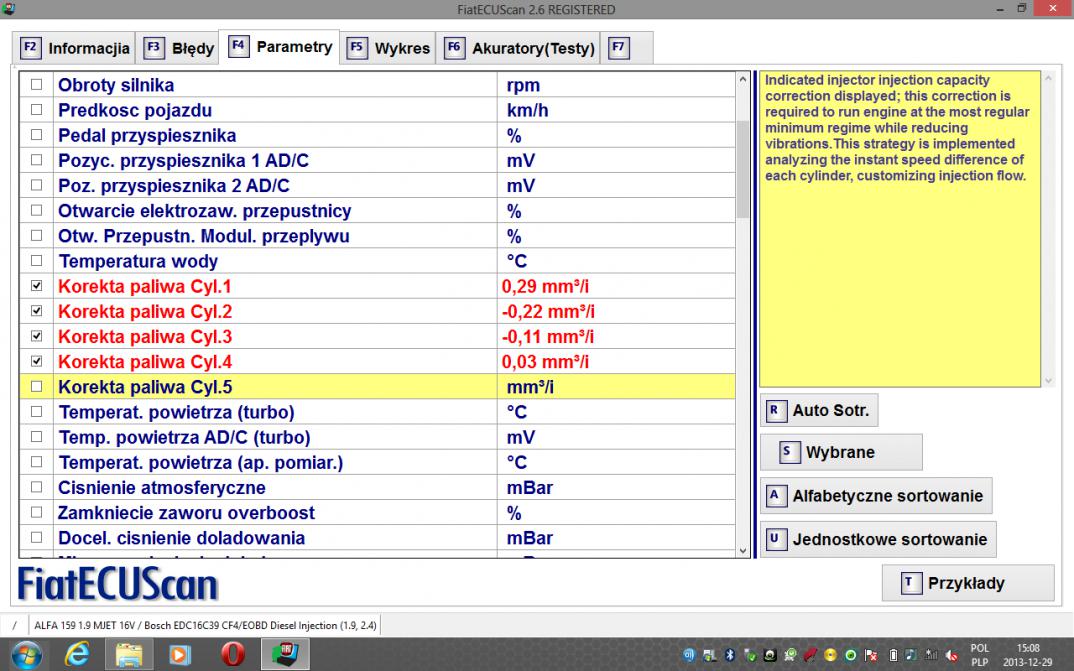Uncheck Korekta paliwa Cyl.2

(x=36, y=311)
